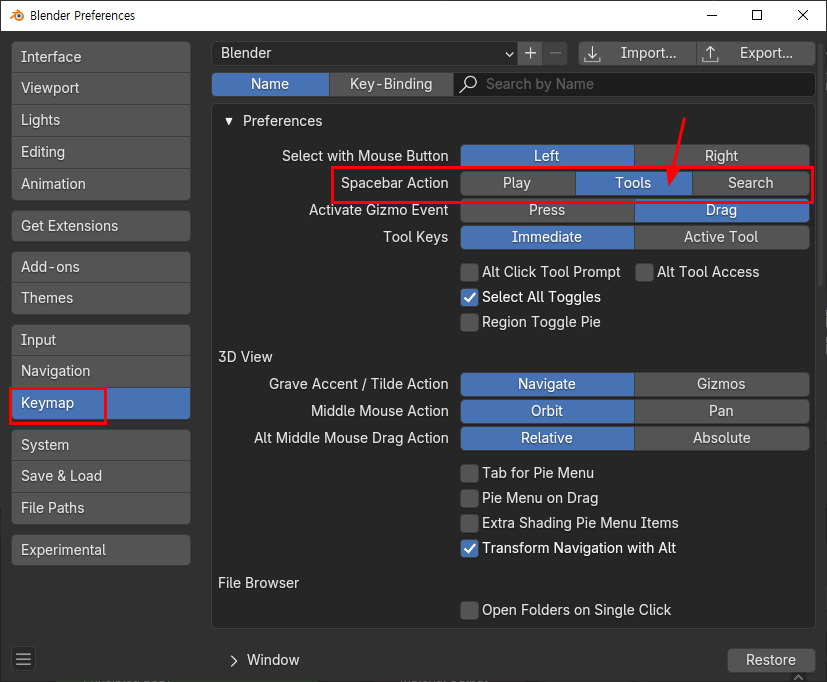The image size is (827, 682).
Task: Uncheck Select All Toggles
Action: 469,297
